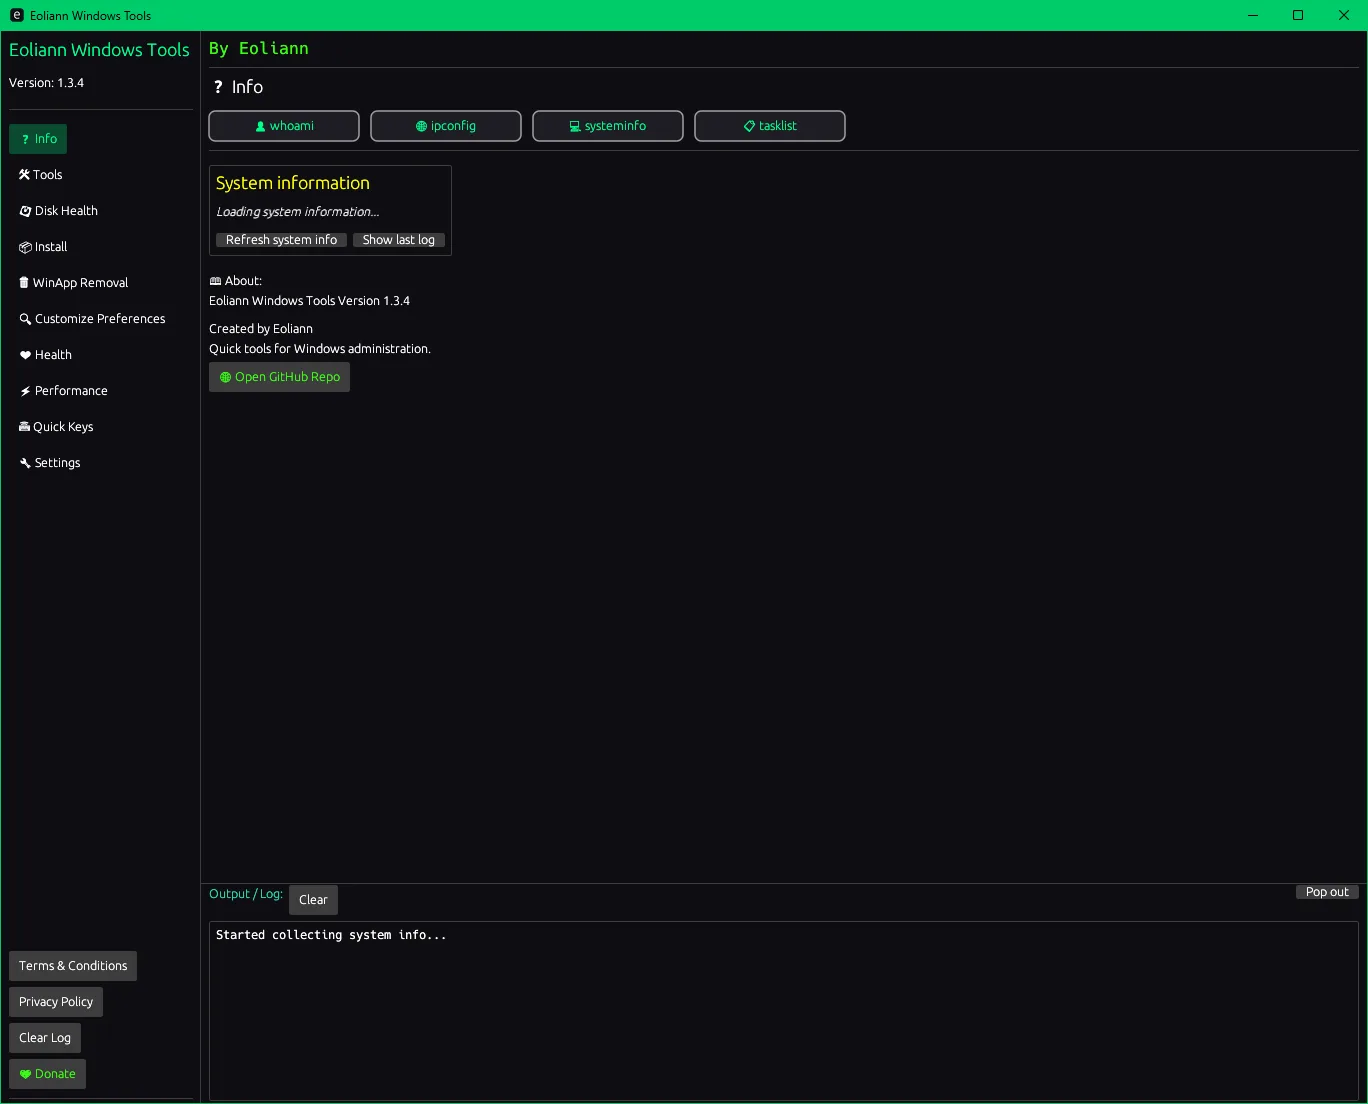Open Performance lightning section
This screenshot has height=1104, width=1368.
pos(64,391)
